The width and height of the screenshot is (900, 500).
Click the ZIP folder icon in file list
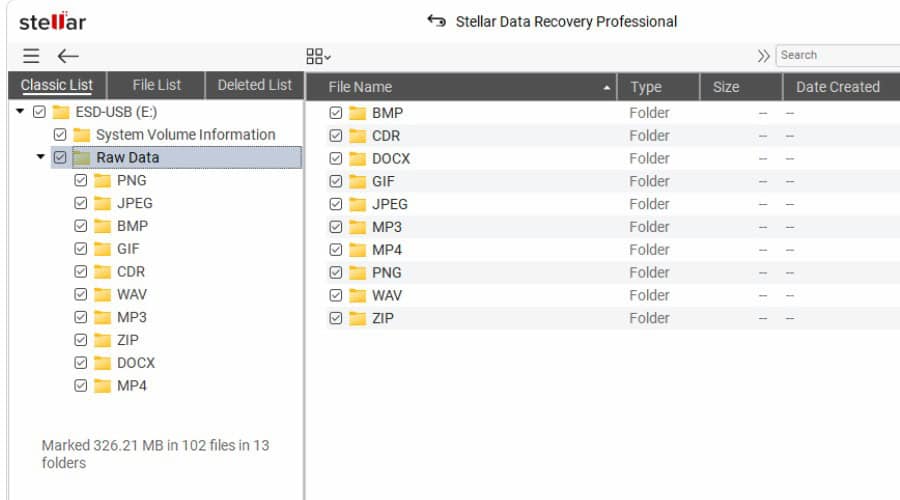[357, 318]
